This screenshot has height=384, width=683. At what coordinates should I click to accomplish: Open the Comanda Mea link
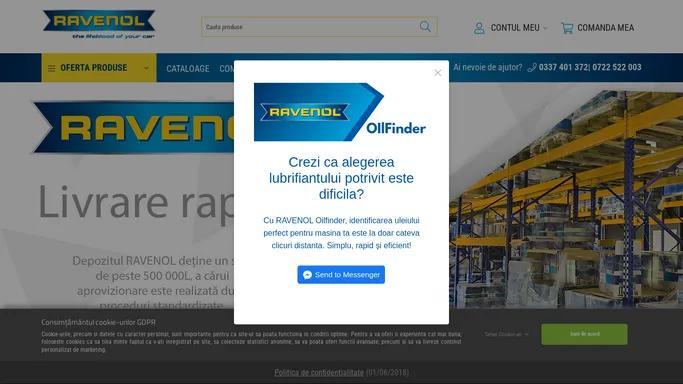(x=605, y=28)
